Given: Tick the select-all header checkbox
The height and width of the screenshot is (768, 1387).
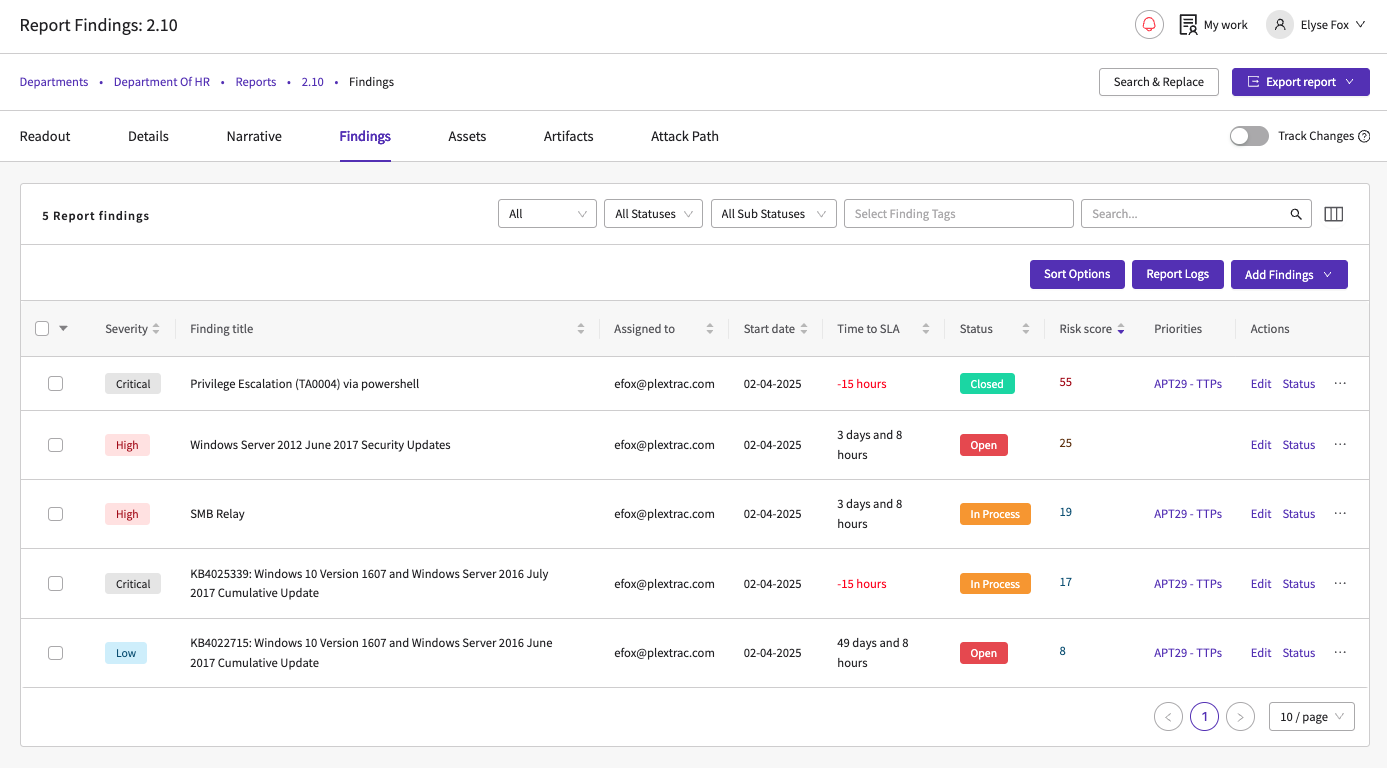Looking at the screenshot, I should pos(42,328).
